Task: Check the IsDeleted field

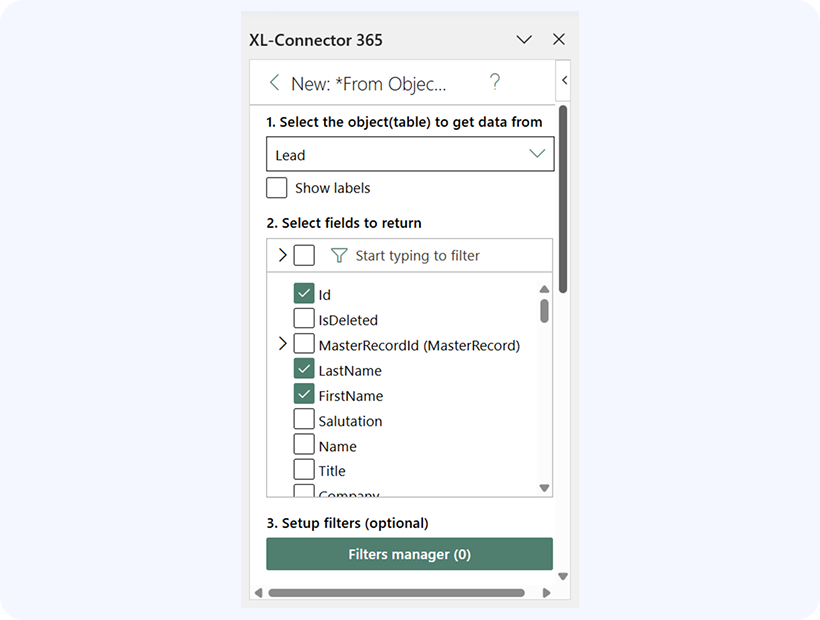Action: [304, 319]
